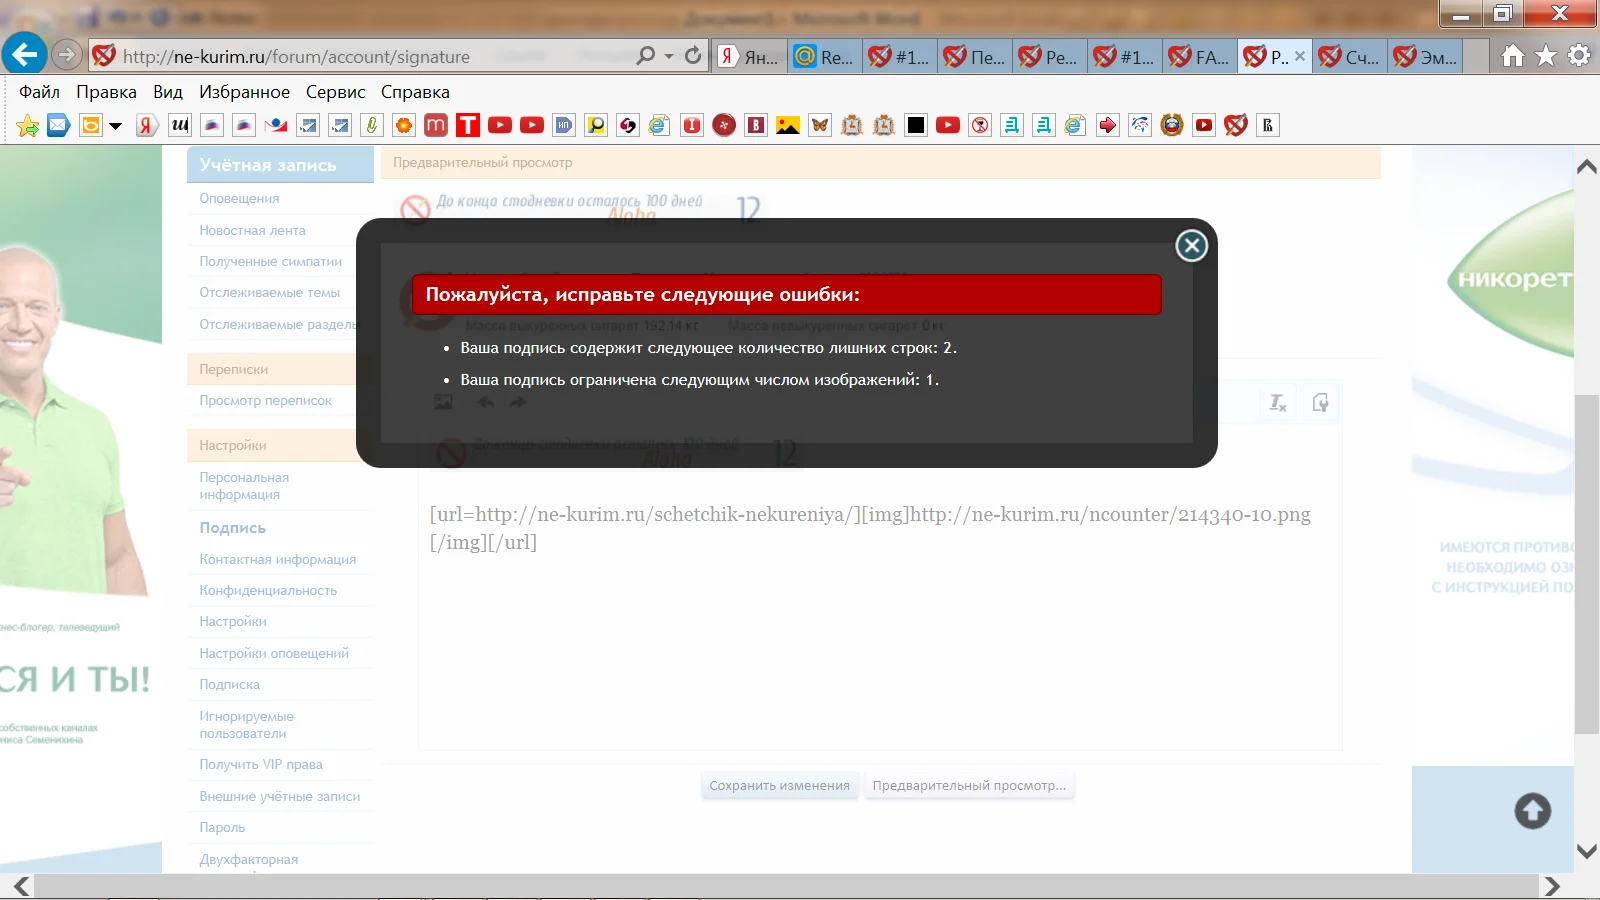This screenshot has width=1600, height=900.
Task: Open the Игнорируемые пользователи link
Action: [x=246, y=725]
